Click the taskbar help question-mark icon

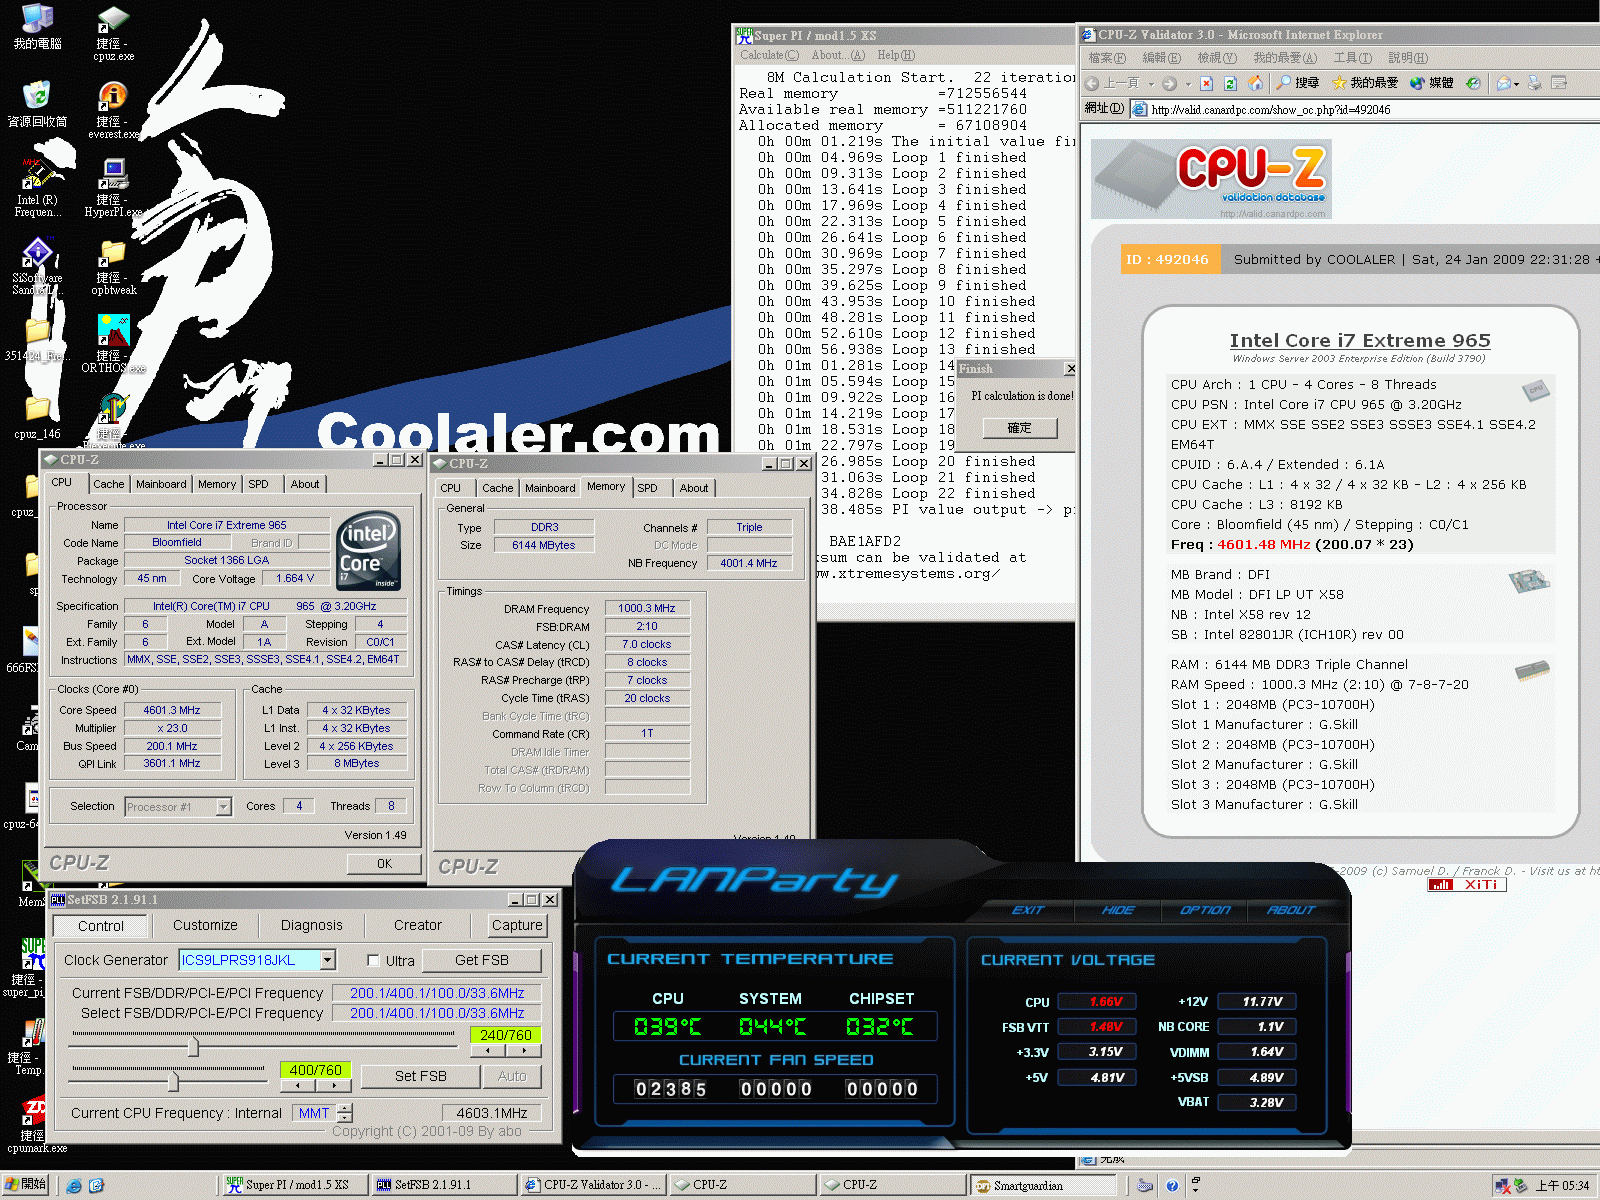tap(1172, 1186)
